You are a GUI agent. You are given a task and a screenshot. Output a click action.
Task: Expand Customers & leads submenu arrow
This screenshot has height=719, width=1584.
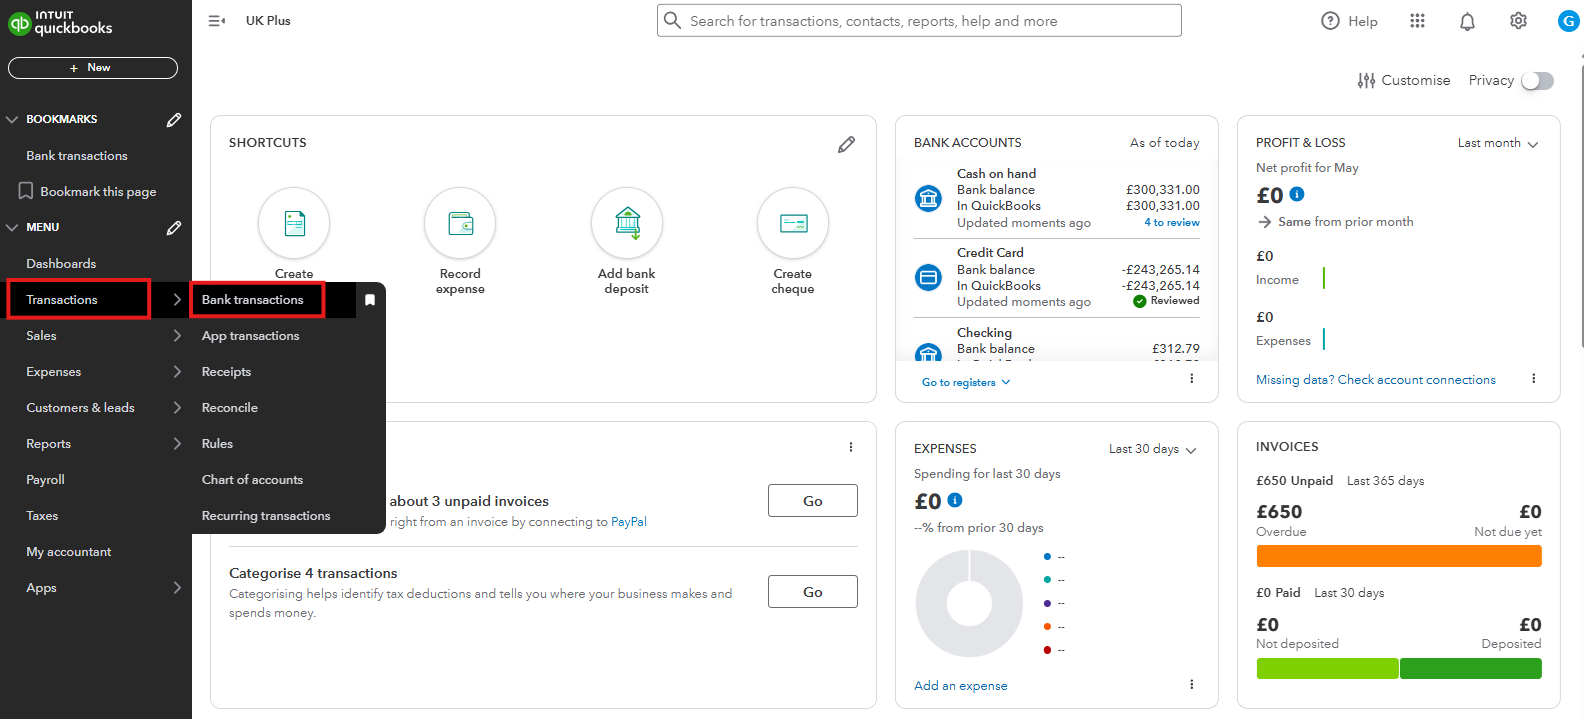pyautogui.click(x=177, y=408)
